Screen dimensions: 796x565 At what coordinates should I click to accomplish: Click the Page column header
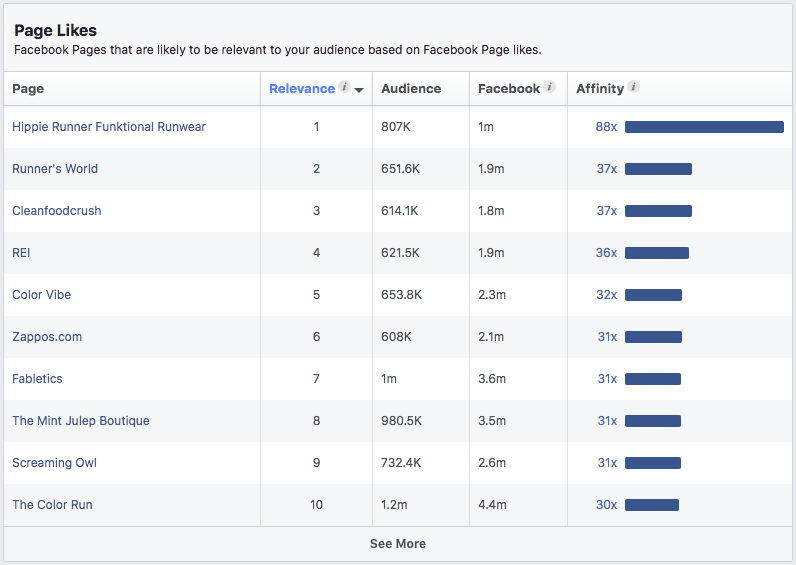click(x=28, y=89)
